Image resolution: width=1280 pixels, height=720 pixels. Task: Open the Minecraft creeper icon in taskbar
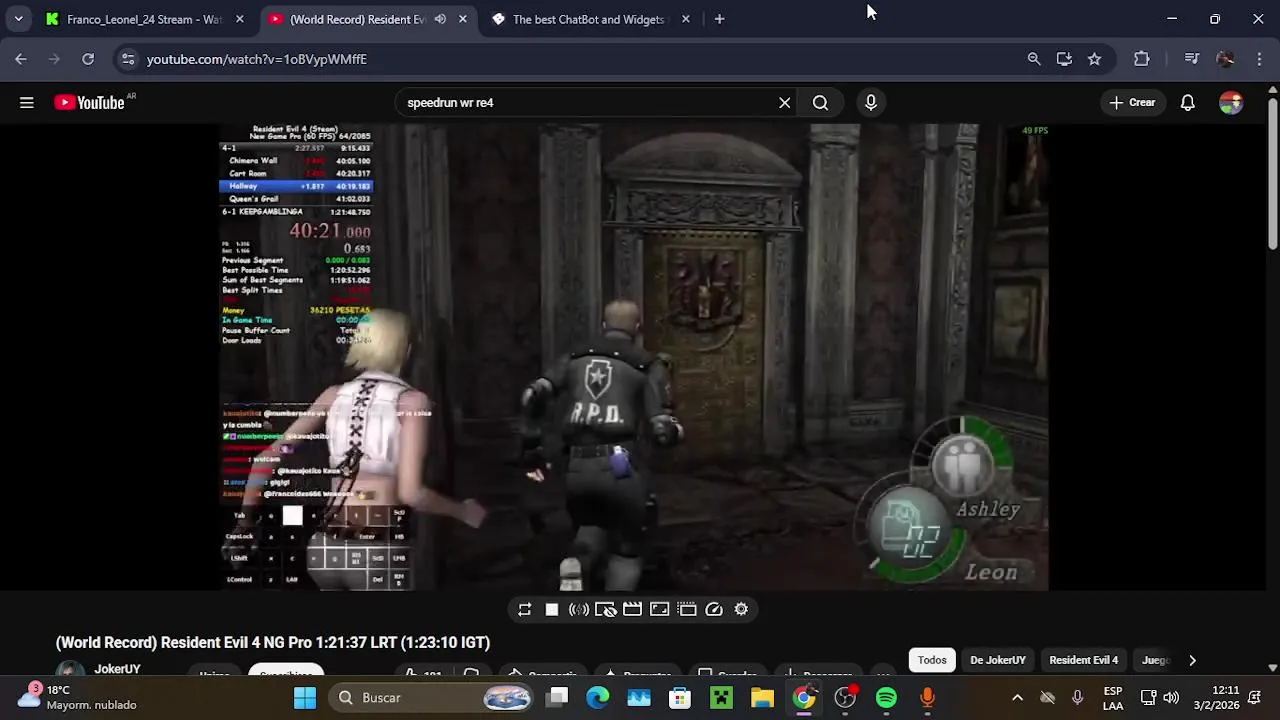click(721, 697)
